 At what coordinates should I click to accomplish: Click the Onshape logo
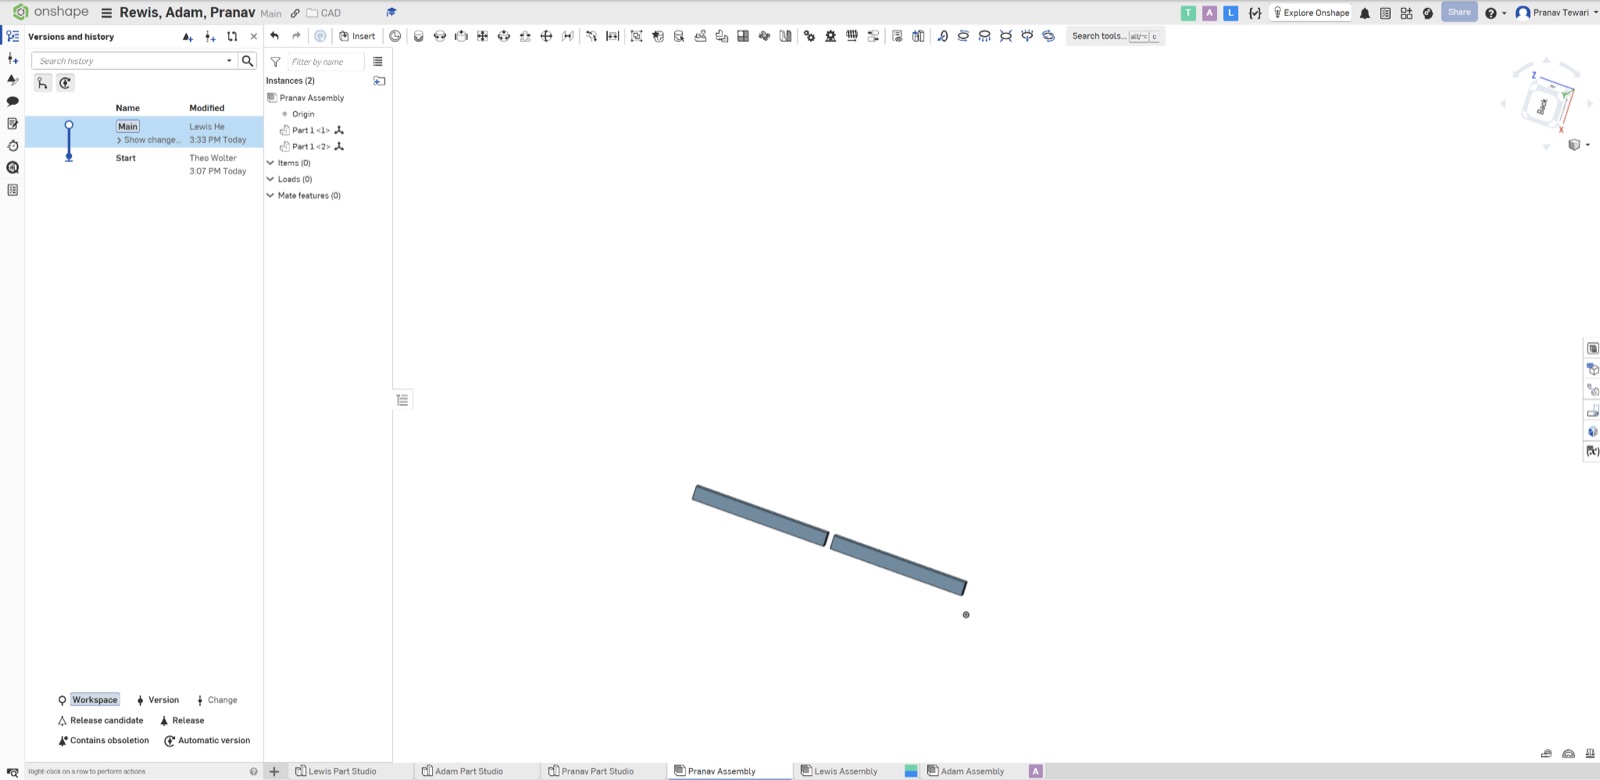click(51, 12)
